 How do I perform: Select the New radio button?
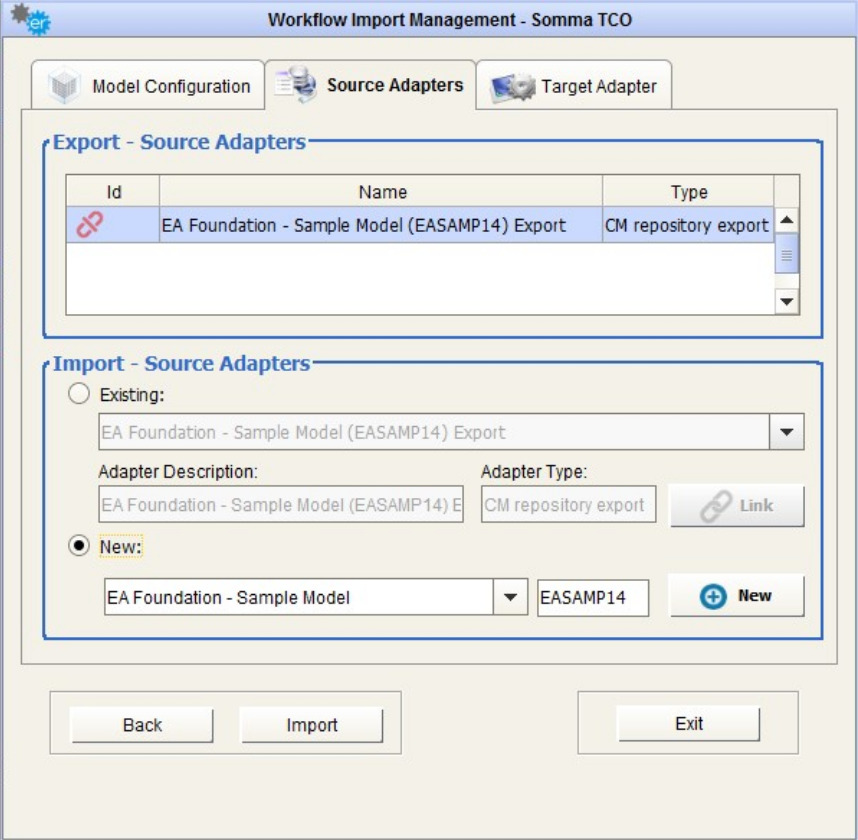click(x=79, y=546)
